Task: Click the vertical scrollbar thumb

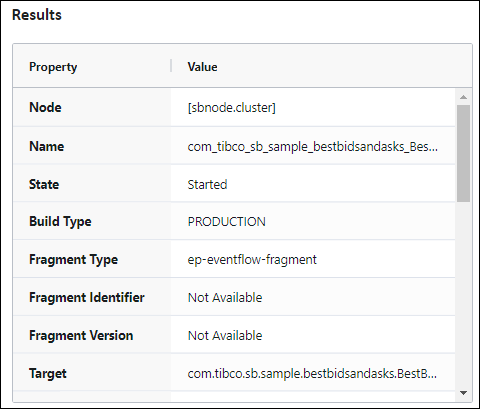Action: pos(463,153)
